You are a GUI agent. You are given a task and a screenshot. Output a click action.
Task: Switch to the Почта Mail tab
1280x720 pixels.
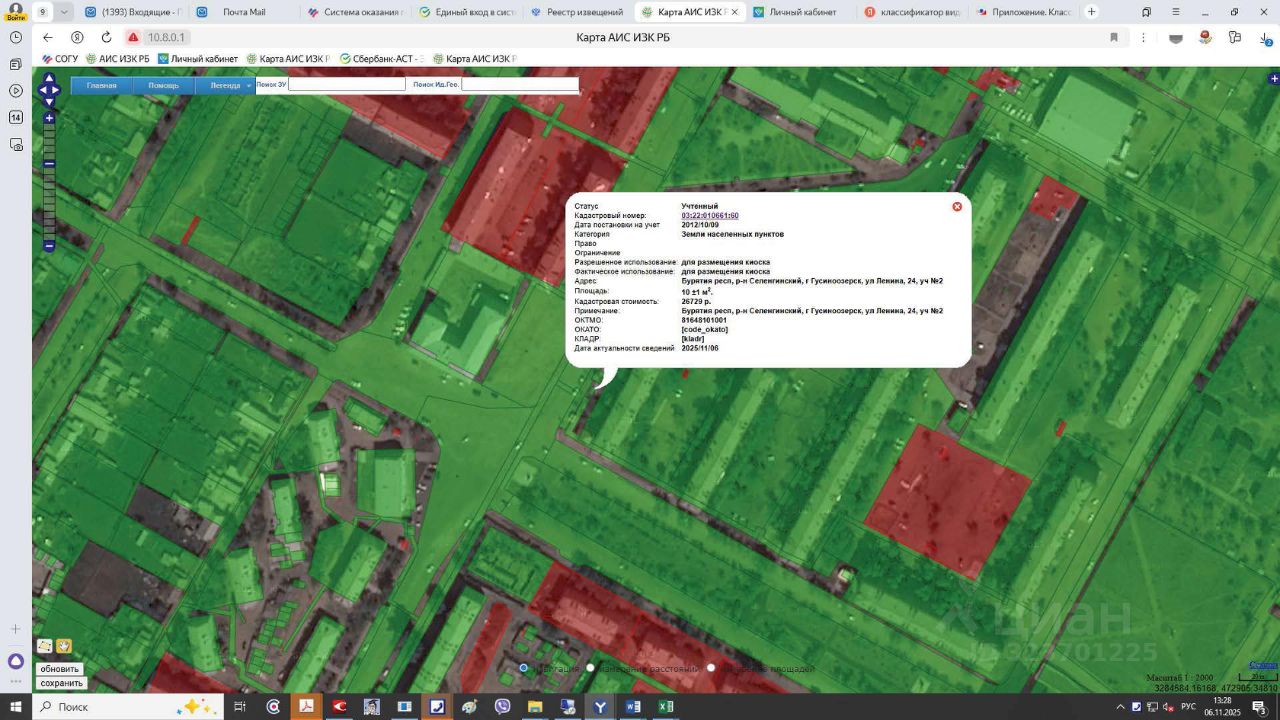(x=243, y=12)
